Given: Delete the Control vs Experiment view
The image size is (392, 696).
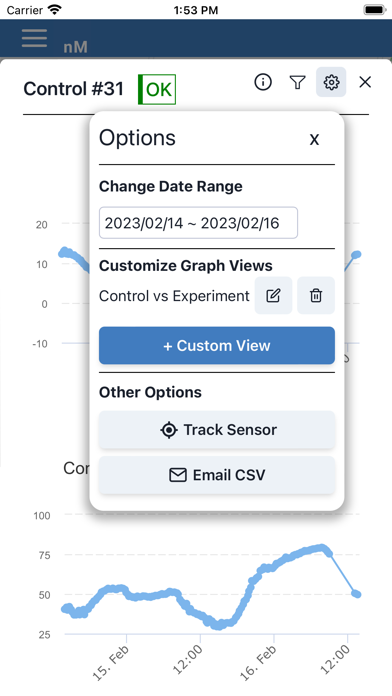Looking at the screenshot, I should coord(316,296).
